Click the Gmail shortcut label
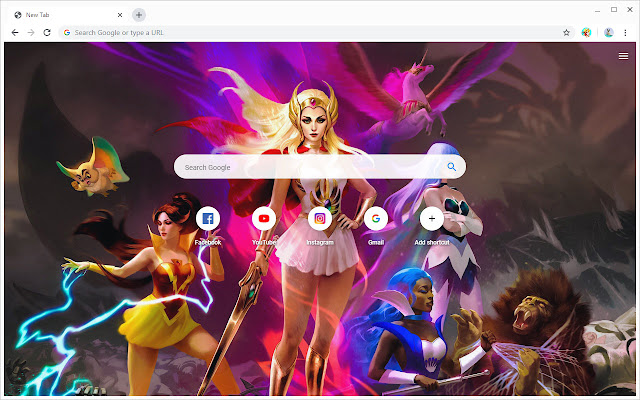 [x=376, y=242]
